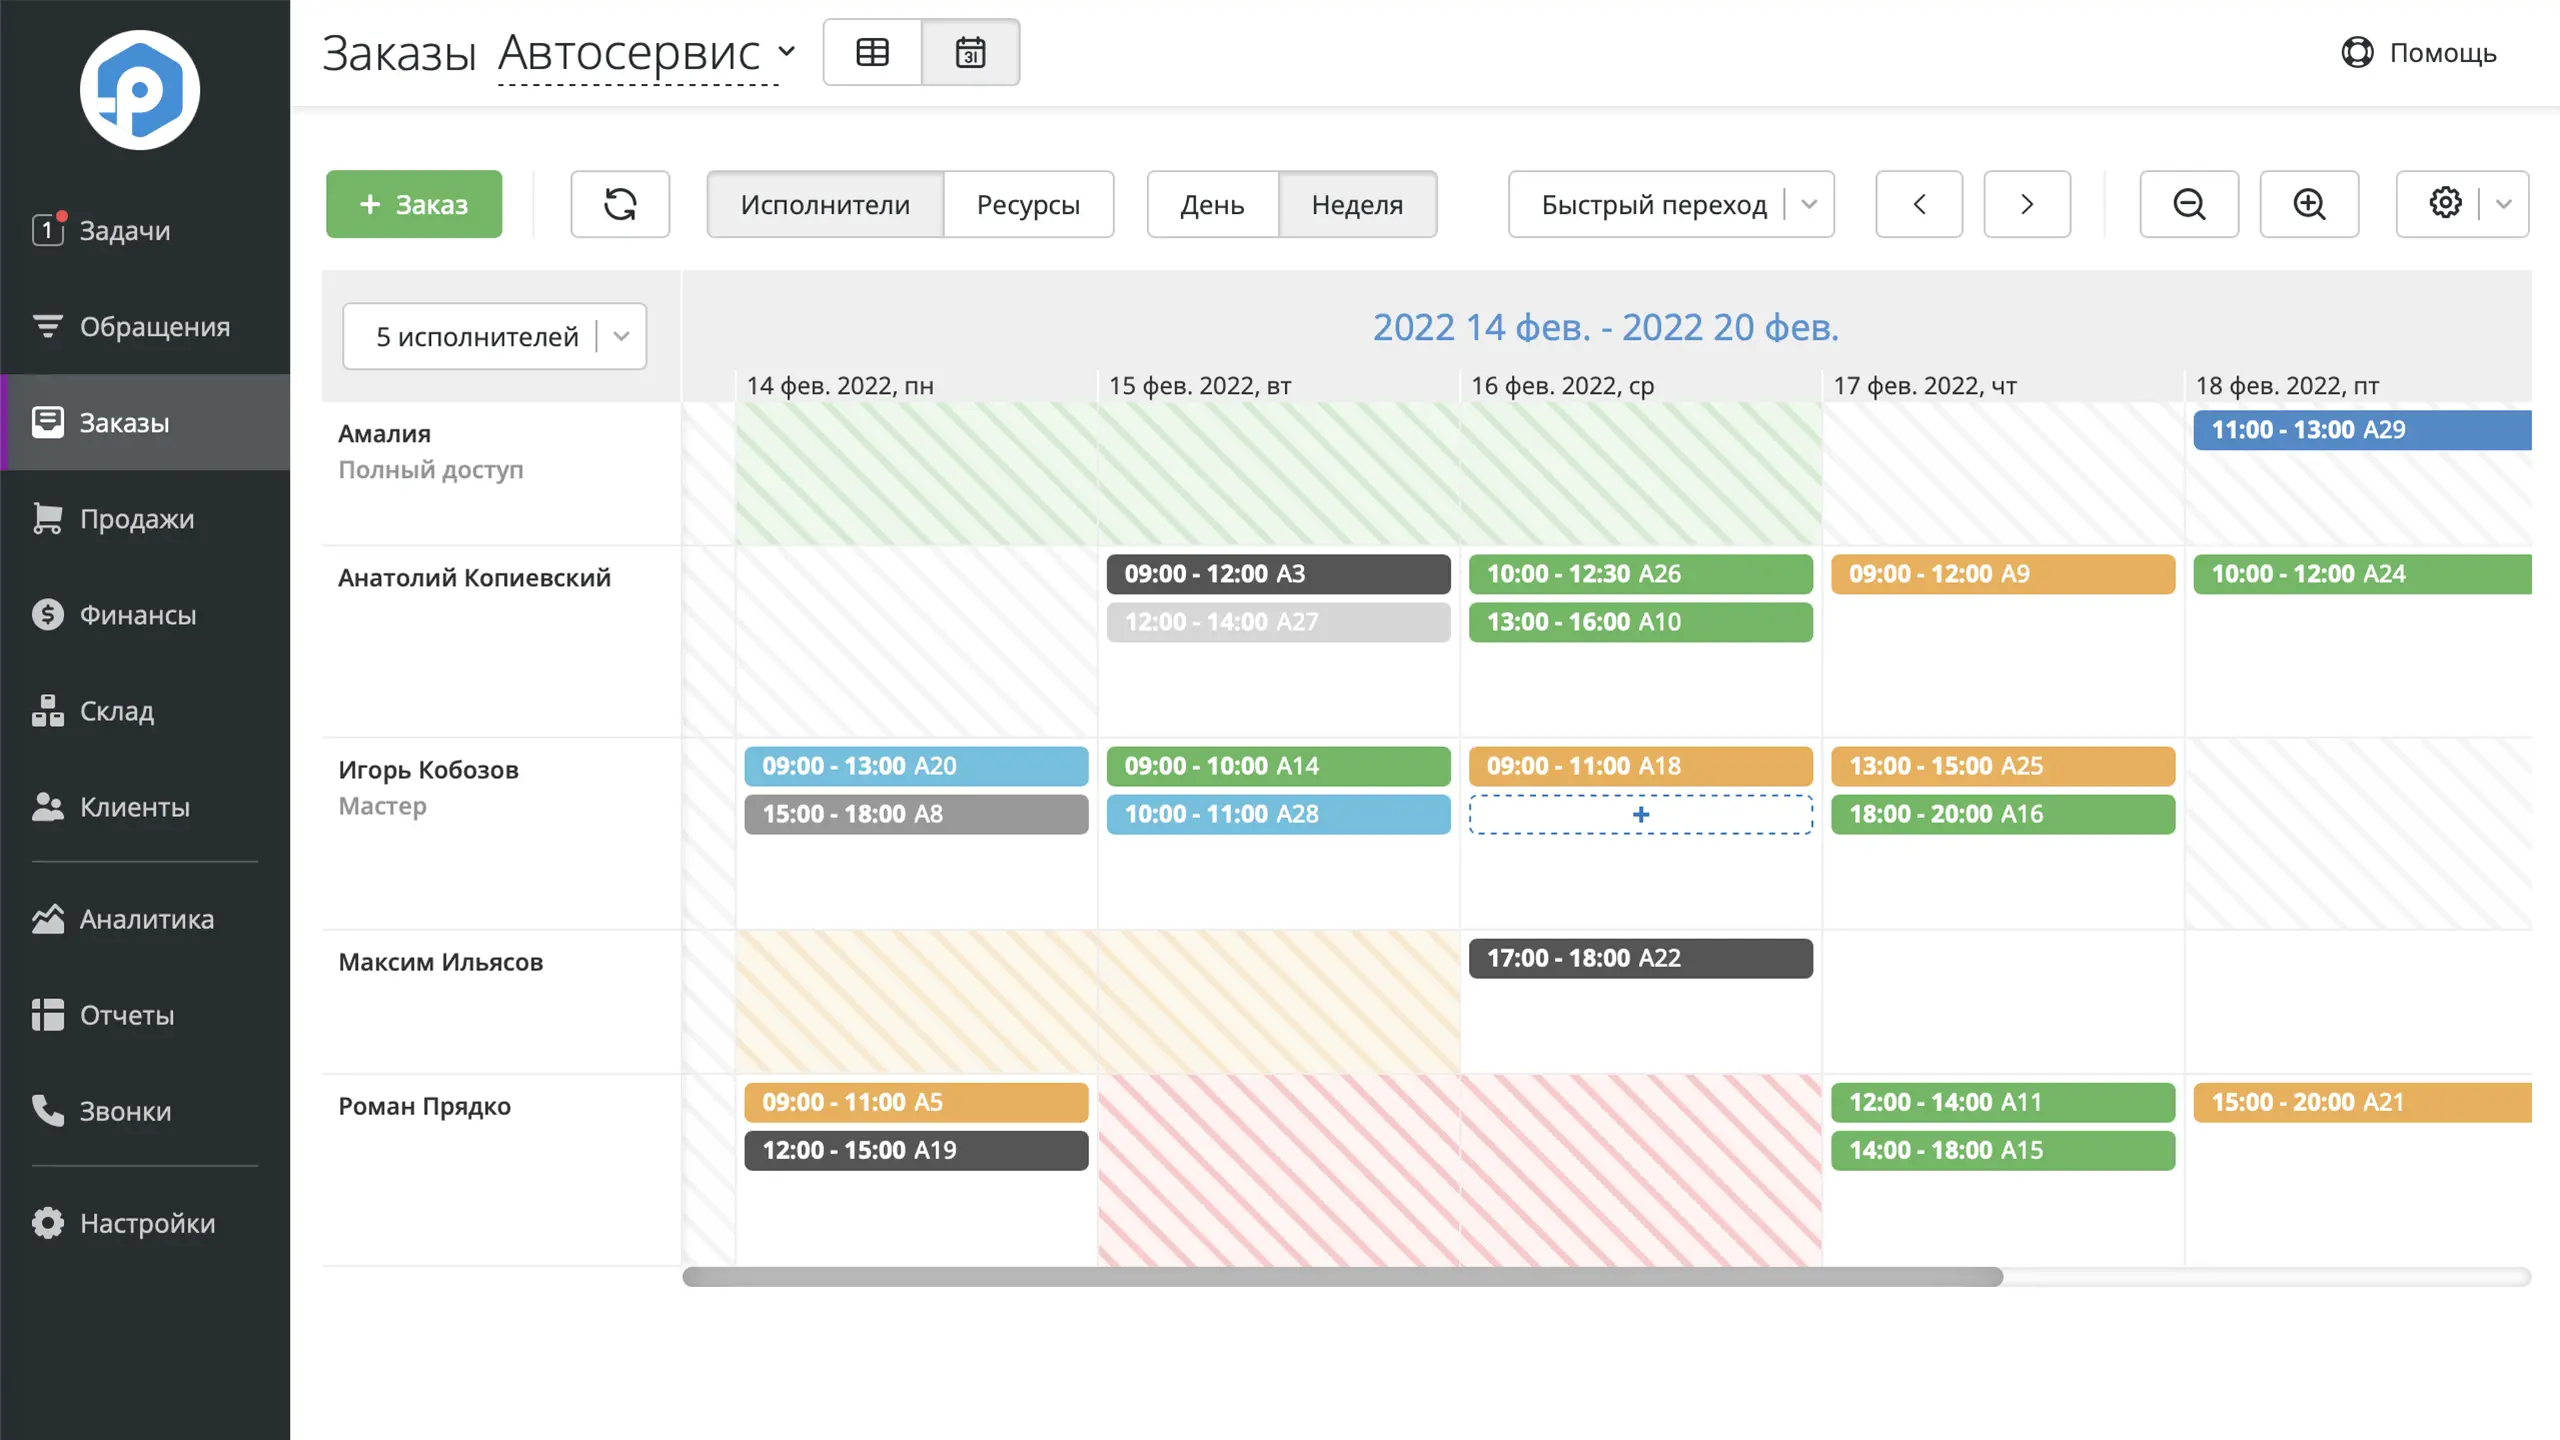Open Финансы in the sidebar
The width and height of the screenshot is (2560, 1440).
[x=145, y=614]
